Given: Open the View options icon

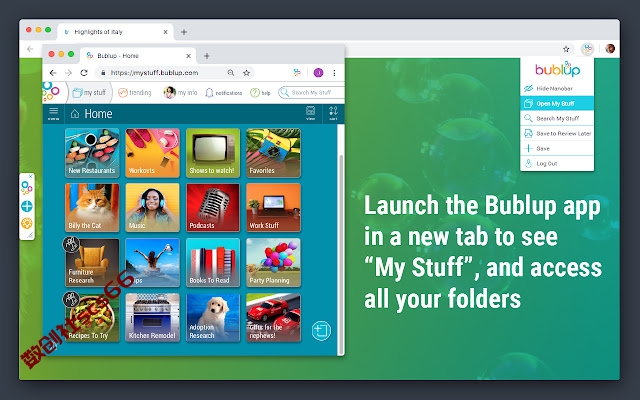Looking at the screenshot, I should pos(311,113).
